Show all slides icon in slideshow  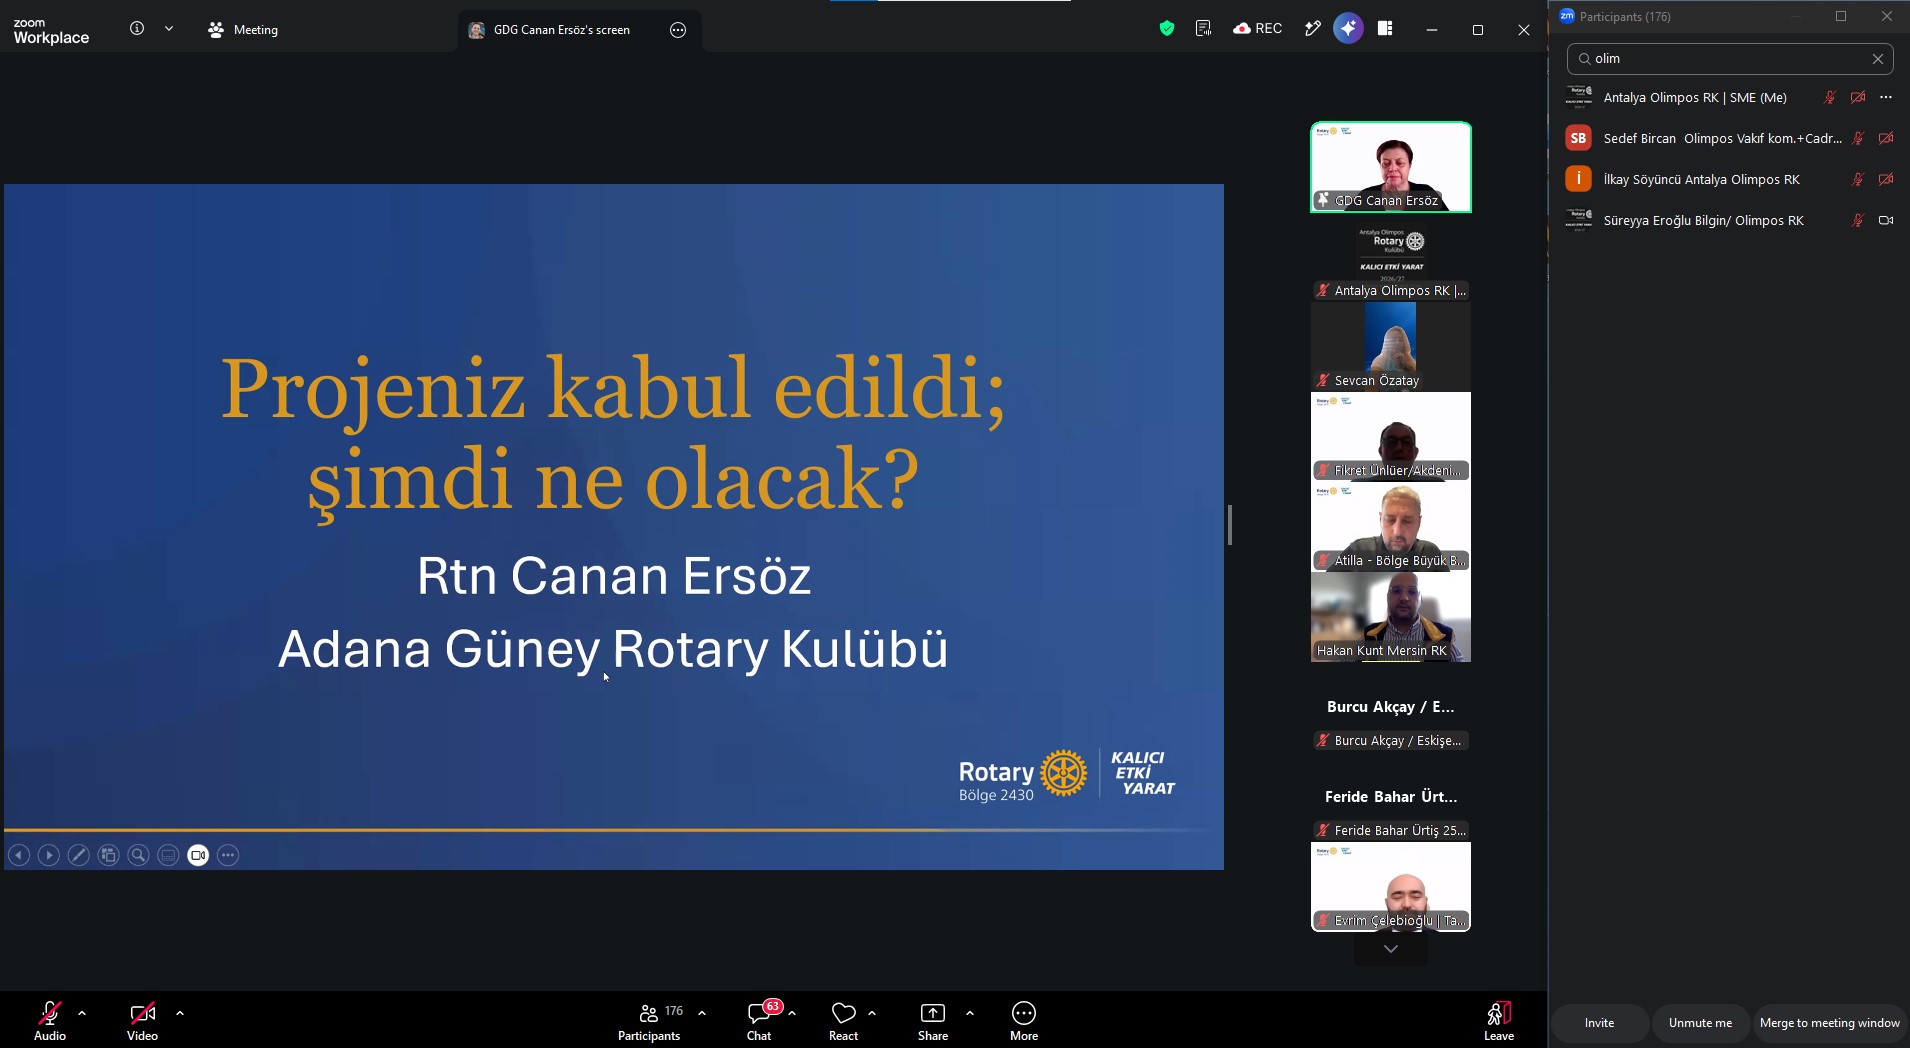tap(109, 855)
